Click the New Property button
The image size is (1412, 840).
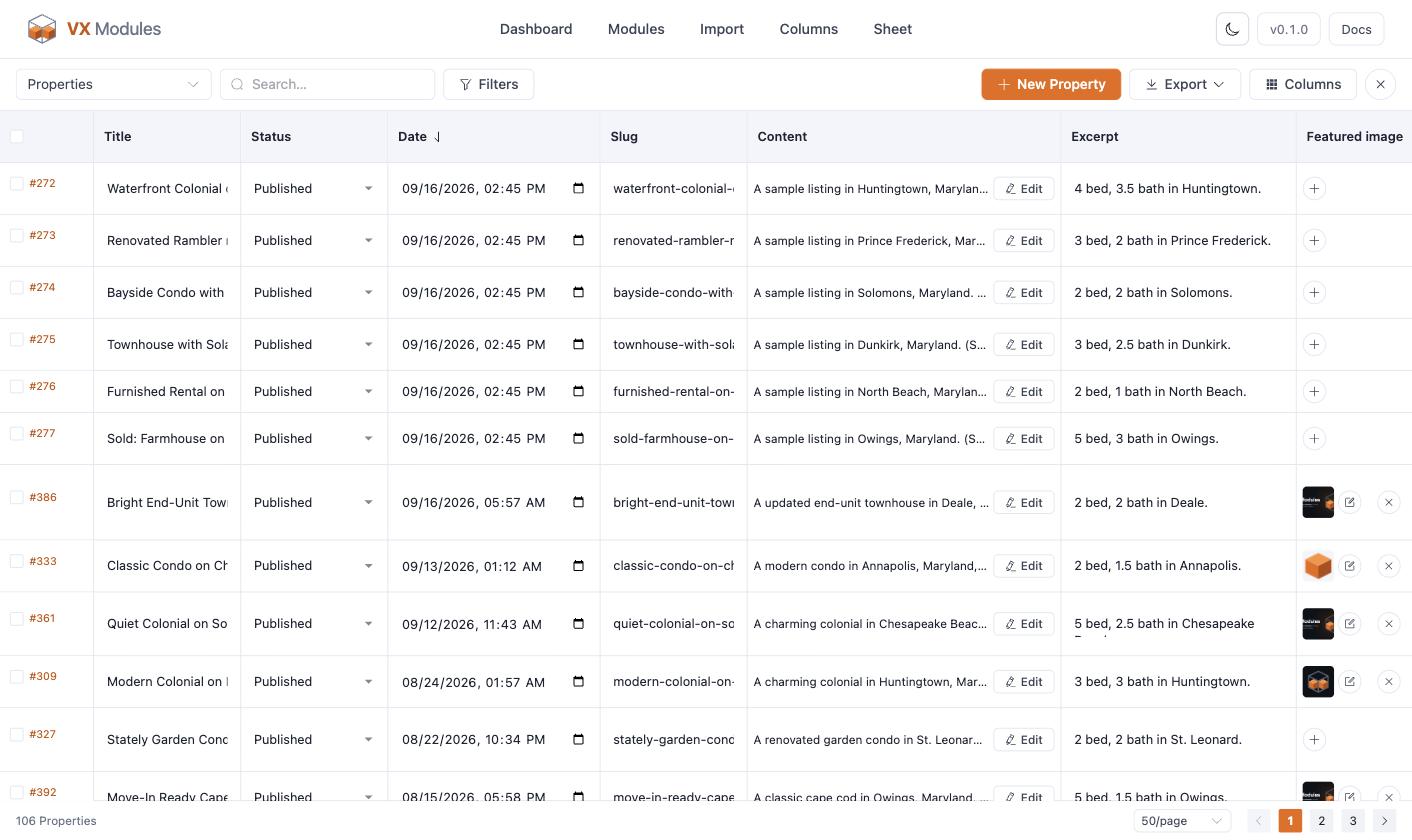pos(1051,84)
